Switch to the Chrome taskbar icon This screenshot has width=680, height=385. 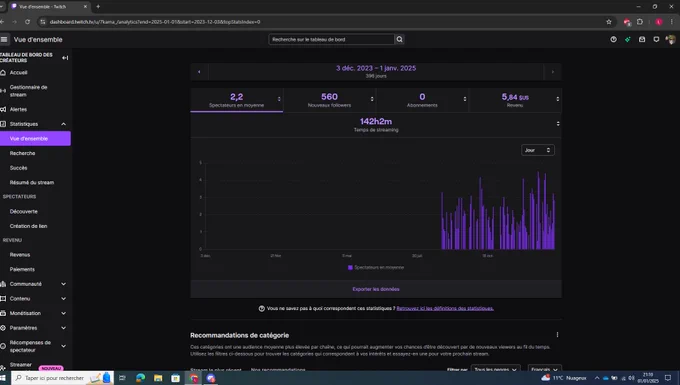[193, 378]
